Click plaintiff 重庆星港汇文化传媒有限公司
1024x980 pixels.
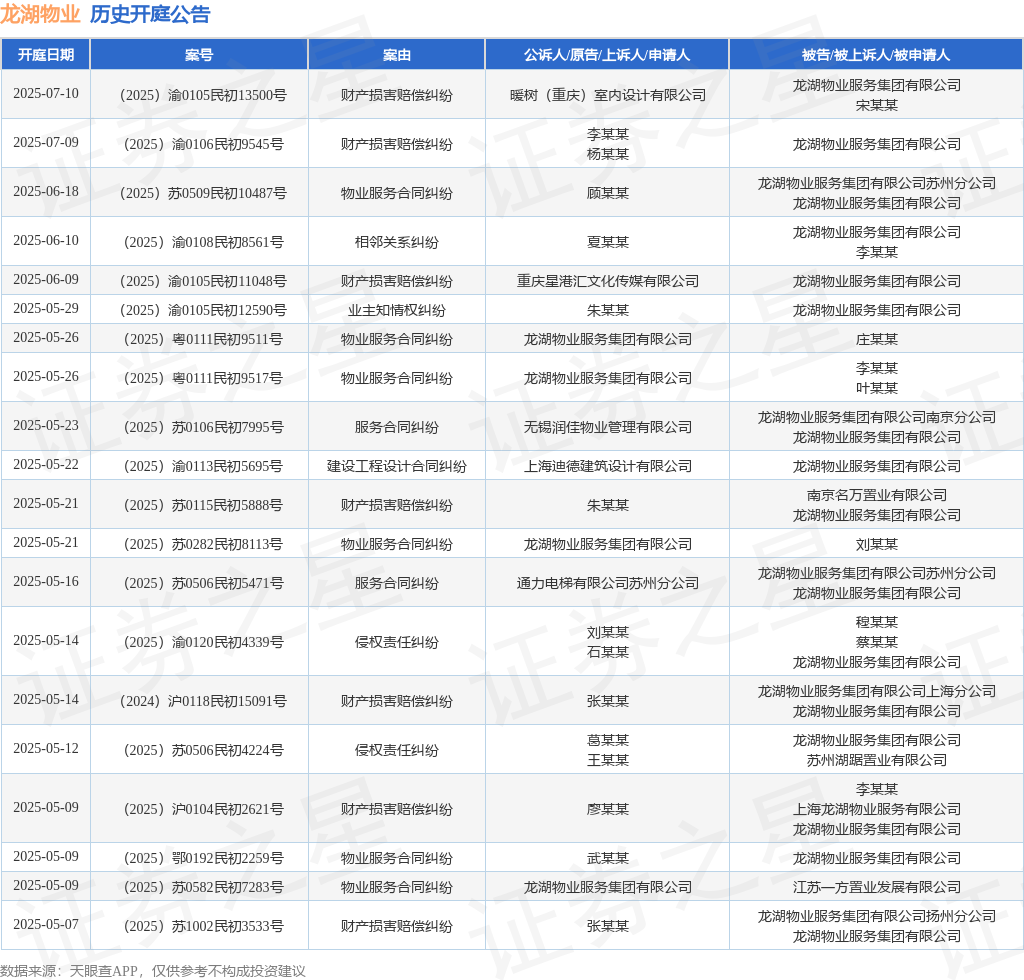(607, 281)
